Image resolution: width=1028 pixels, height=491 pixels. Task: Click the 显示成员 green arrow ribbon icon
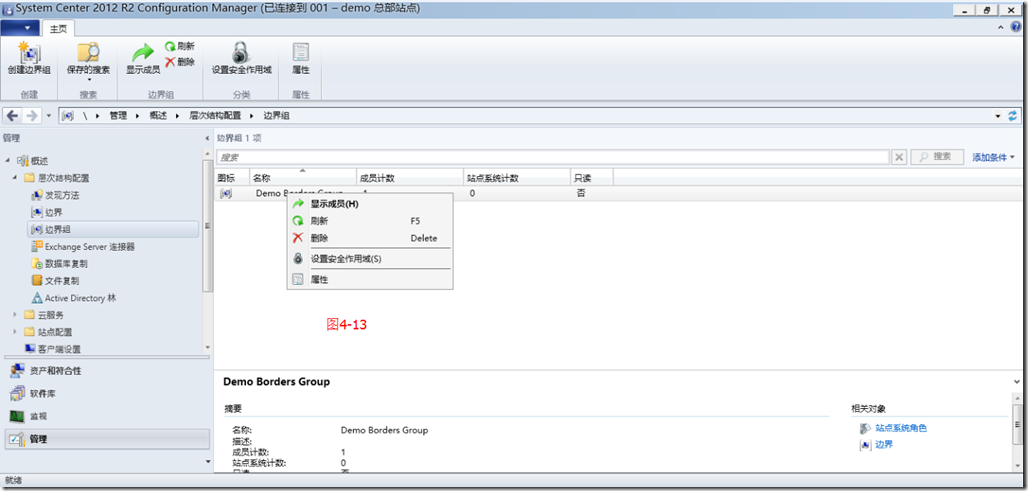143,53
